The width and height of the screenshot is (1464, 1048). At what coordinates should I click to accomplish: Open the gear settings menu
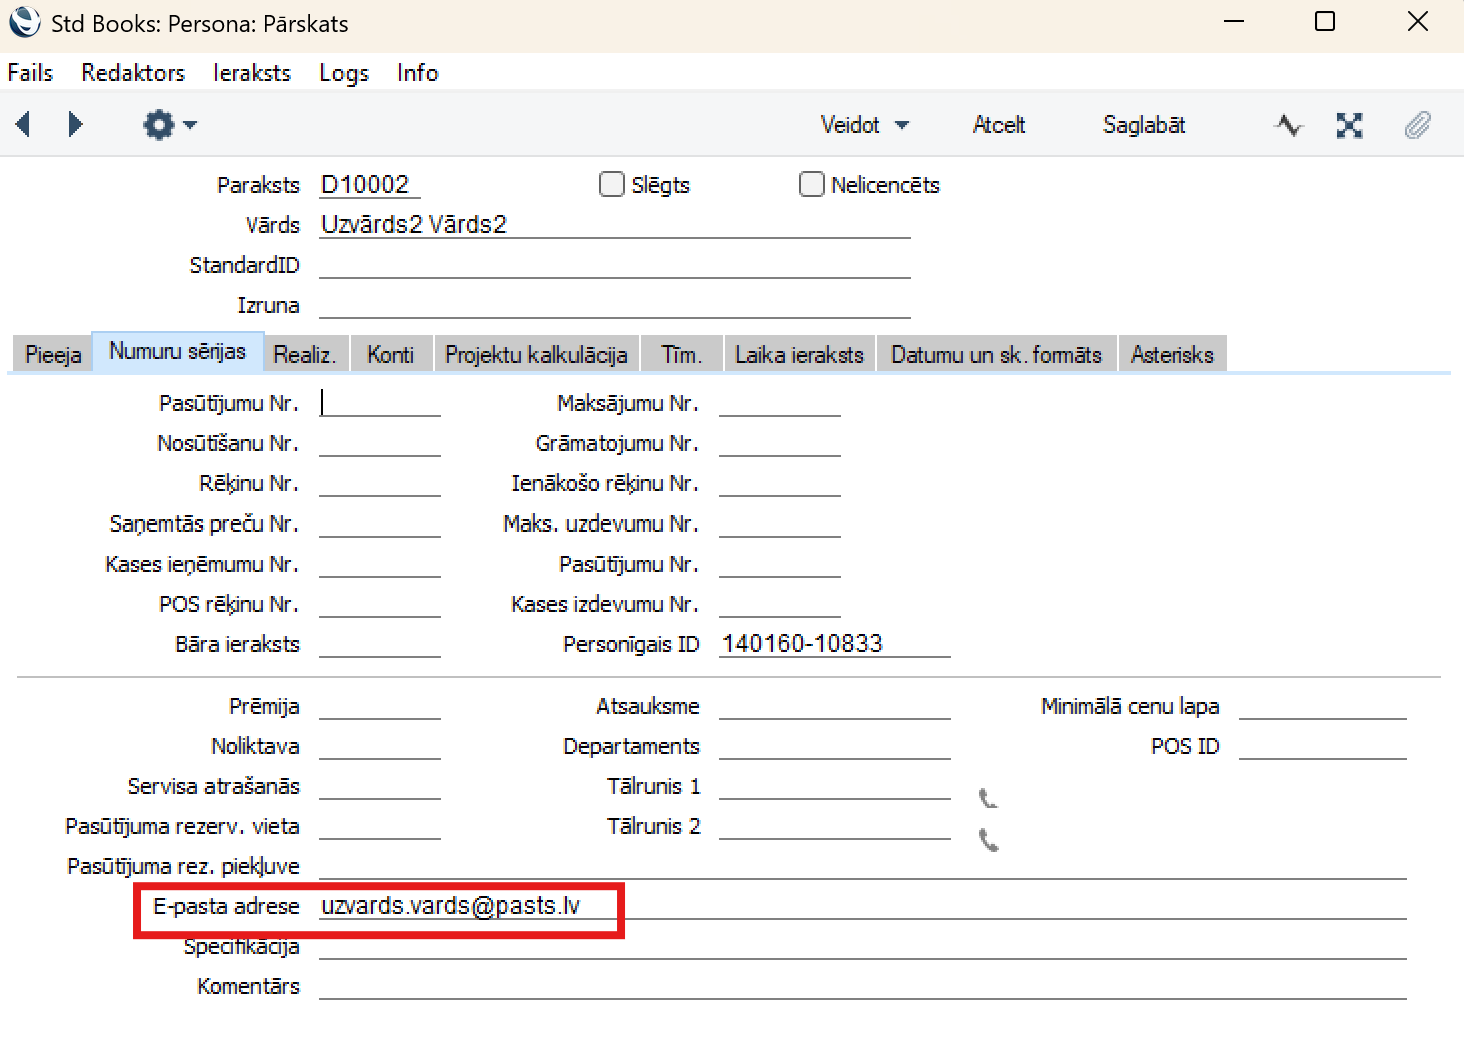[x=169, y=125]
